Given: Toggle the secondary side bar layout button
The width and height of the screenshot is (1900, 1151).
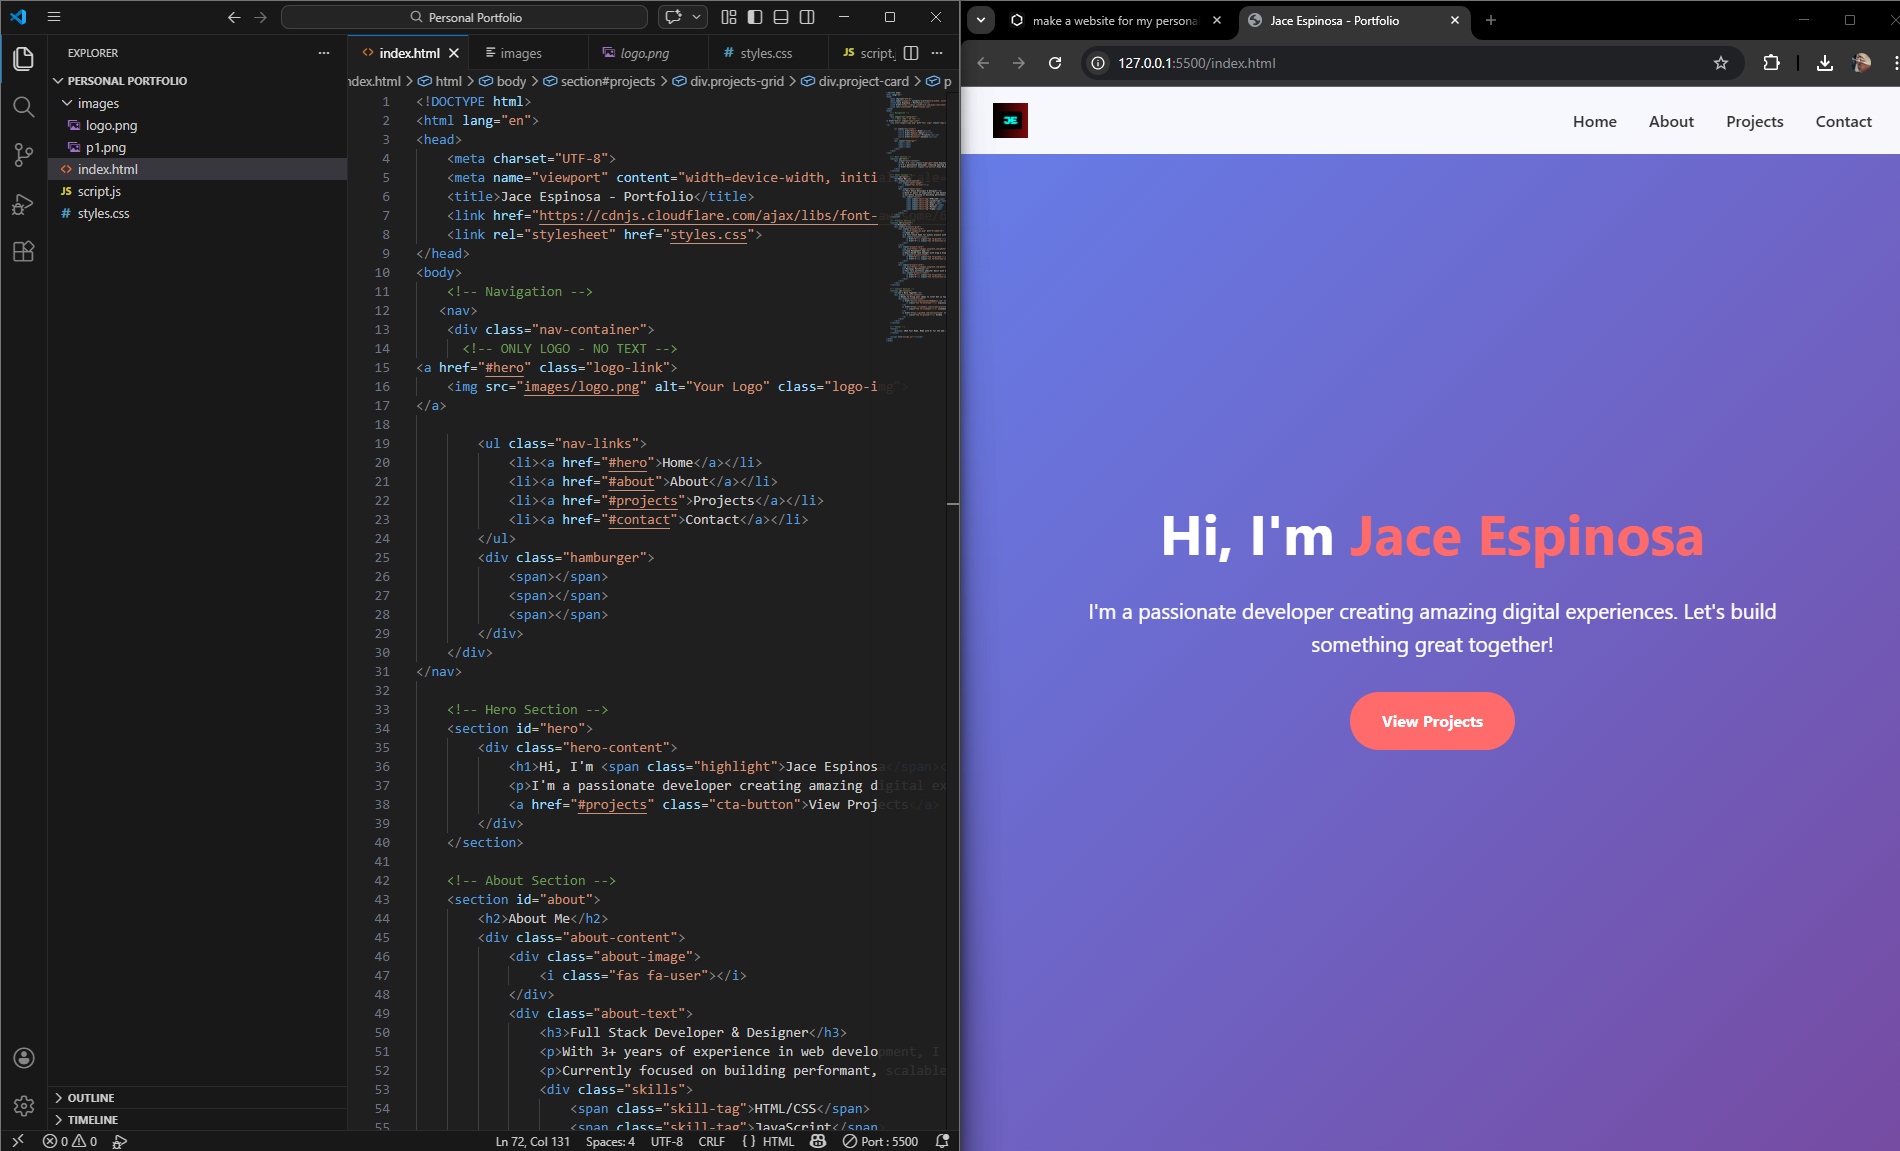Looking at the screenshot, I should (x=807, y=17).
